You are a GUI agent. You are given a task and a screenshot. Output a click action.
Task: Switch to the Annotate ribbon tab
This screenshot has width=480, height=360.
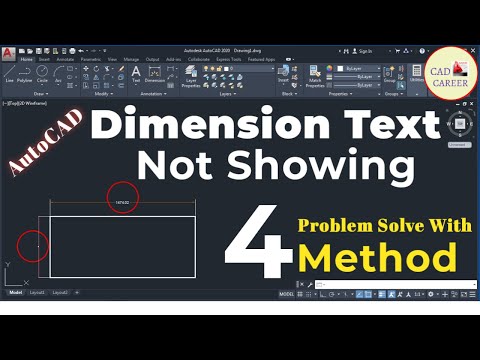point(65,59)
